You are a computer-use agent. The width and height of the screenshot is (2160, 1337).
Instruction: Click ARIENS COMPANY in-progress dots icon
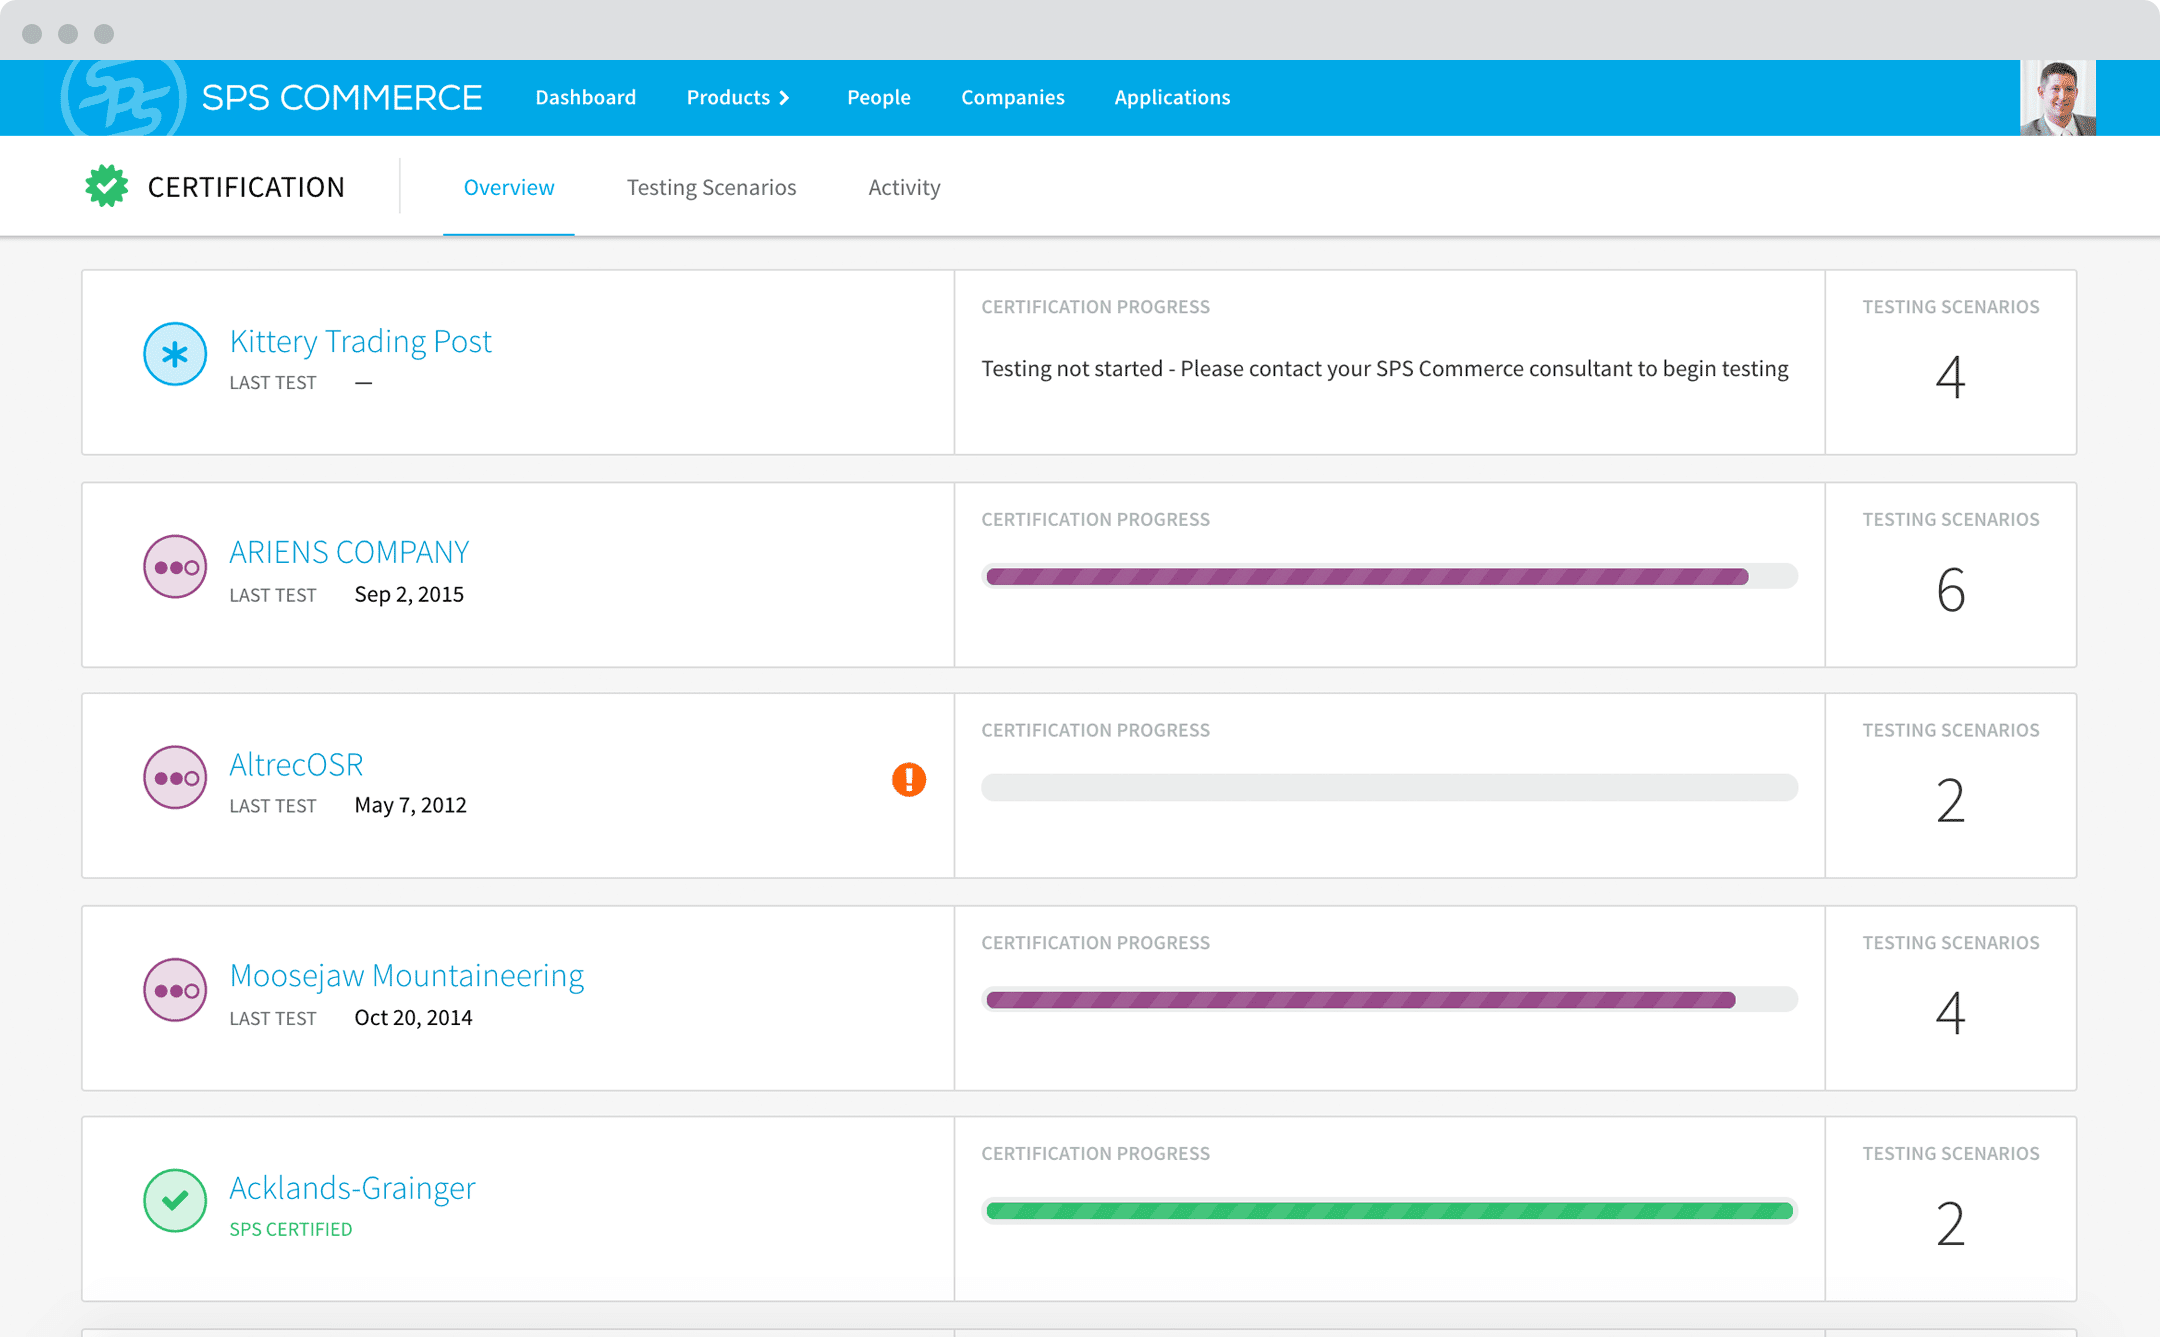(175, 567)
